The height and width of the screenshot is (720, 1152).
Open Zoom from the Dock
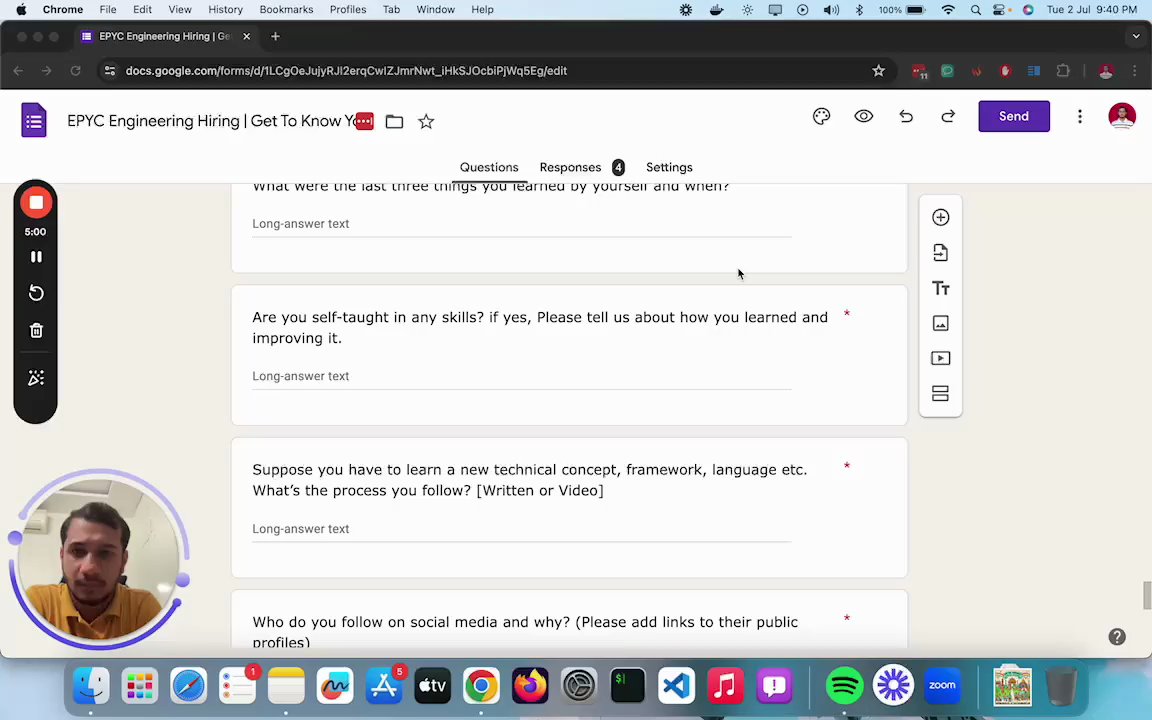tap(942, 686)
